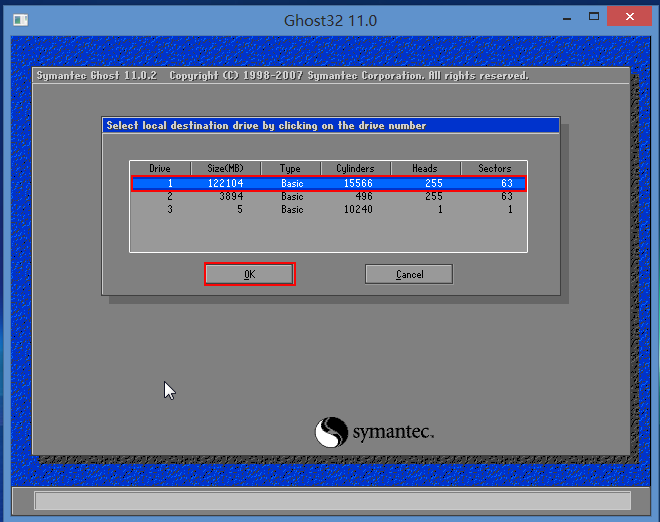Viewport: 660px width, 522px height.
Task: Maximize the Ghost32 window
Action: [x=594, y=17]
